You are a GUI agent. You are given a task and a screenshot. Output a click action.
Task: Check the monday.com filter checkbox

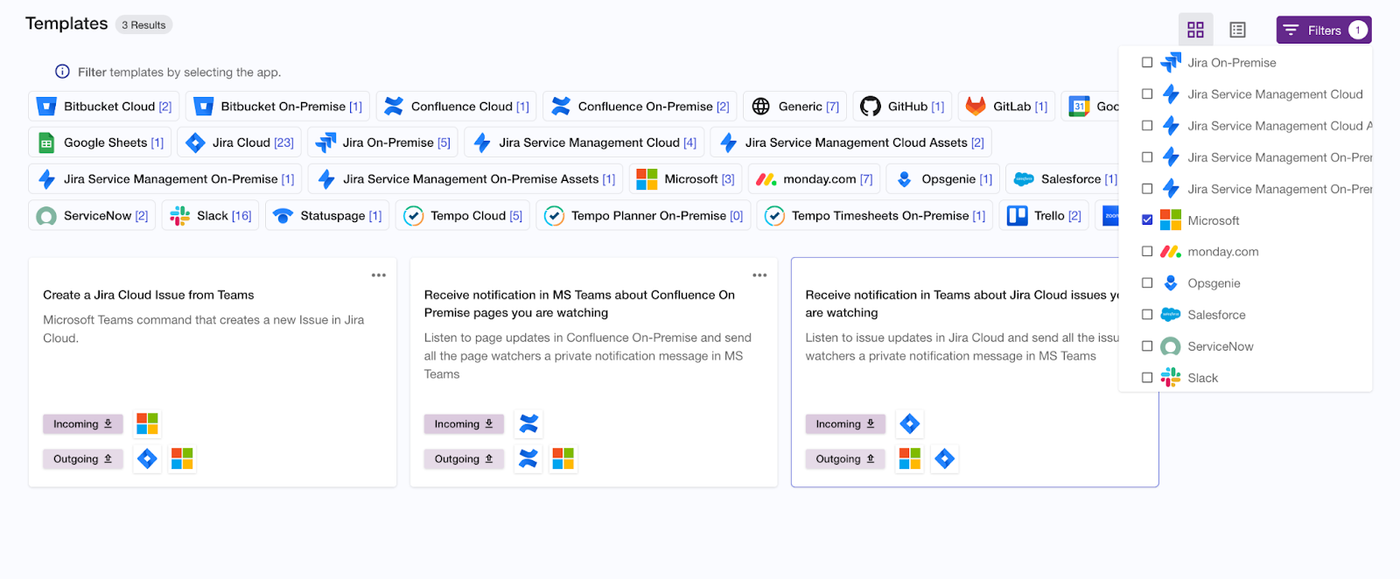(x=1147, y=252)
